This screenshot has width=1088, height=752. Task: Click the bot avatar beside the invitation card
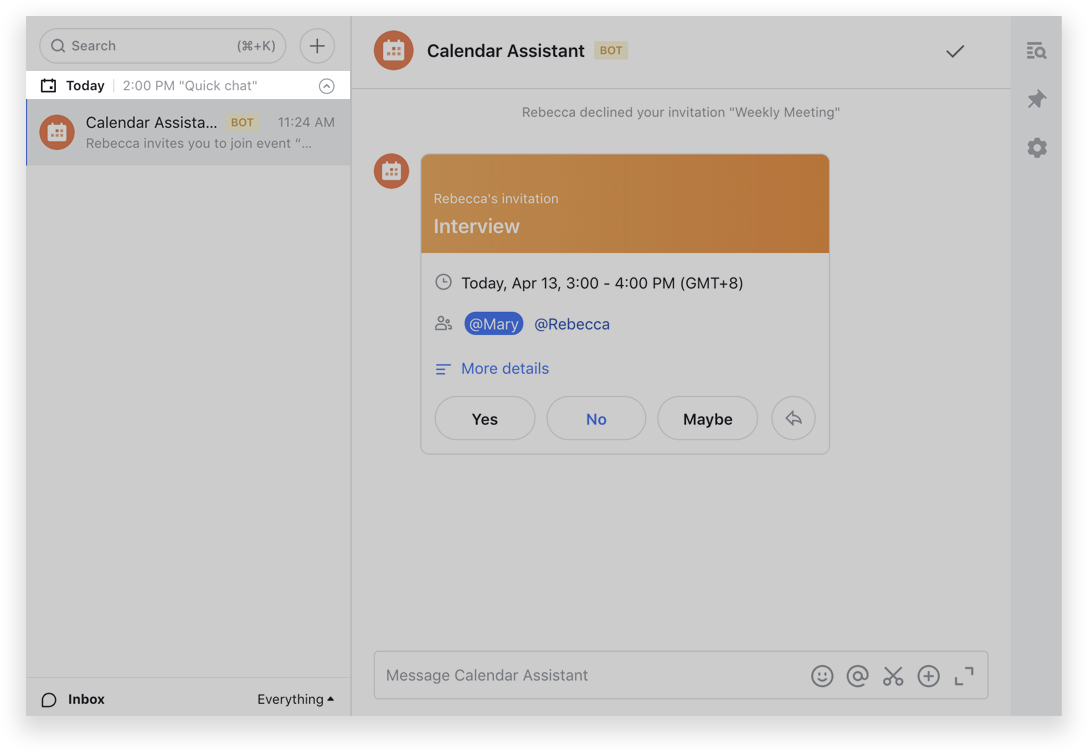click(391, 171)
